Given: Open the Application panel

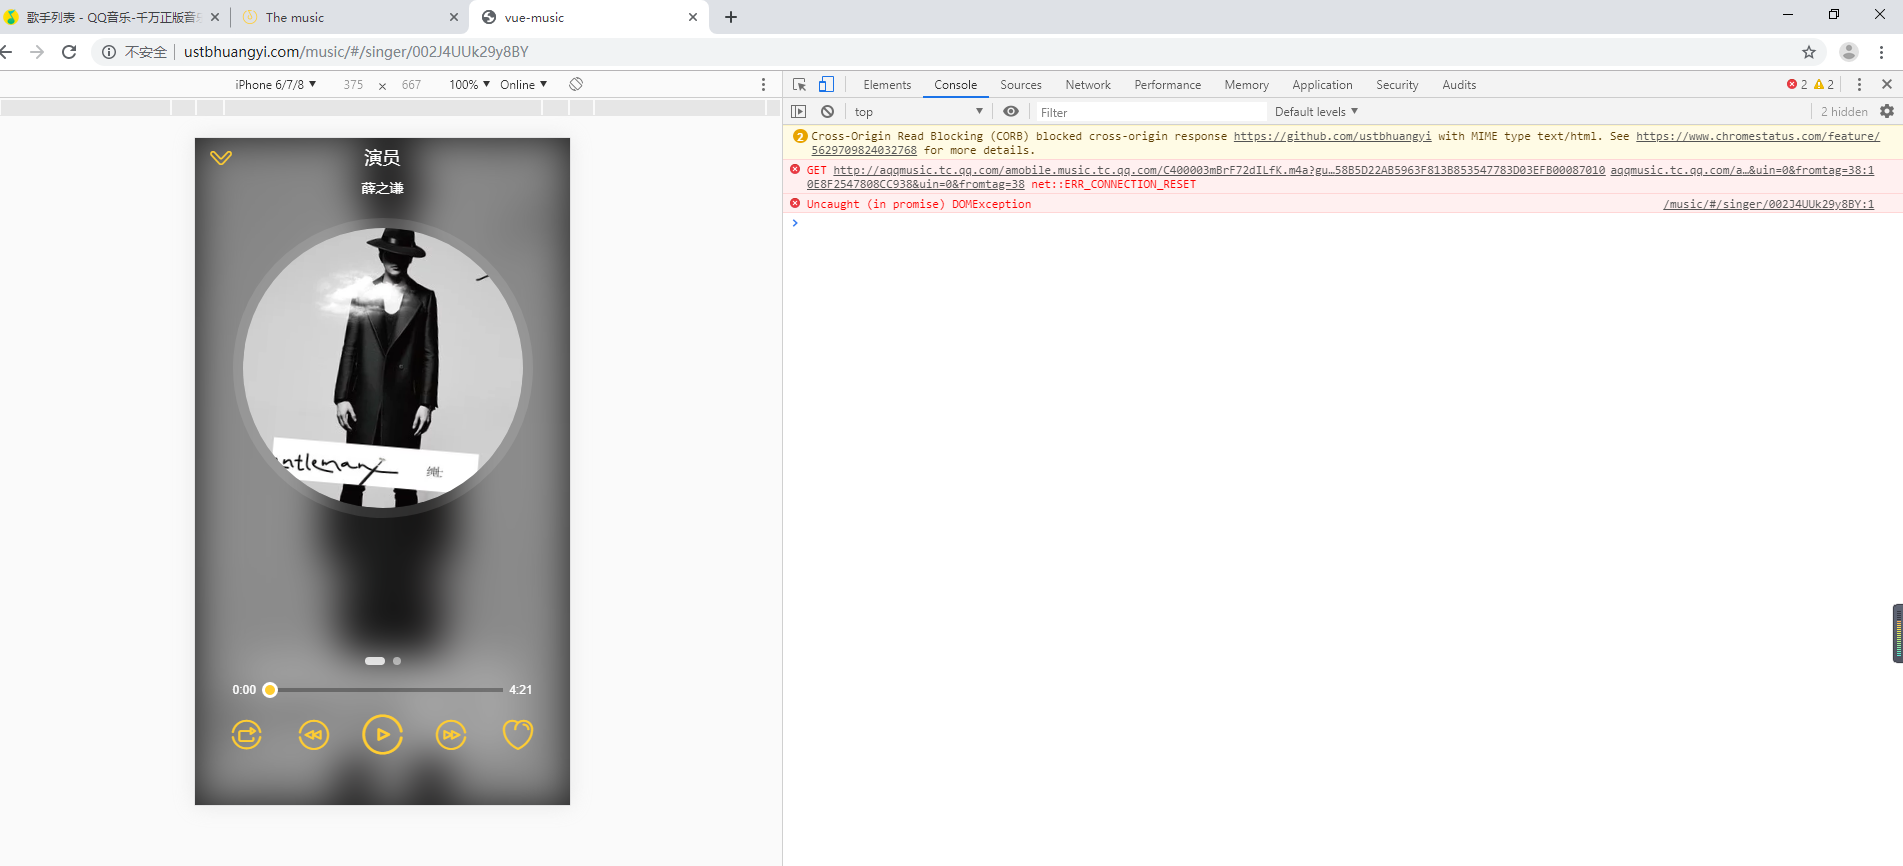Looking at the screenshot, I should [x=1322, y=85].
